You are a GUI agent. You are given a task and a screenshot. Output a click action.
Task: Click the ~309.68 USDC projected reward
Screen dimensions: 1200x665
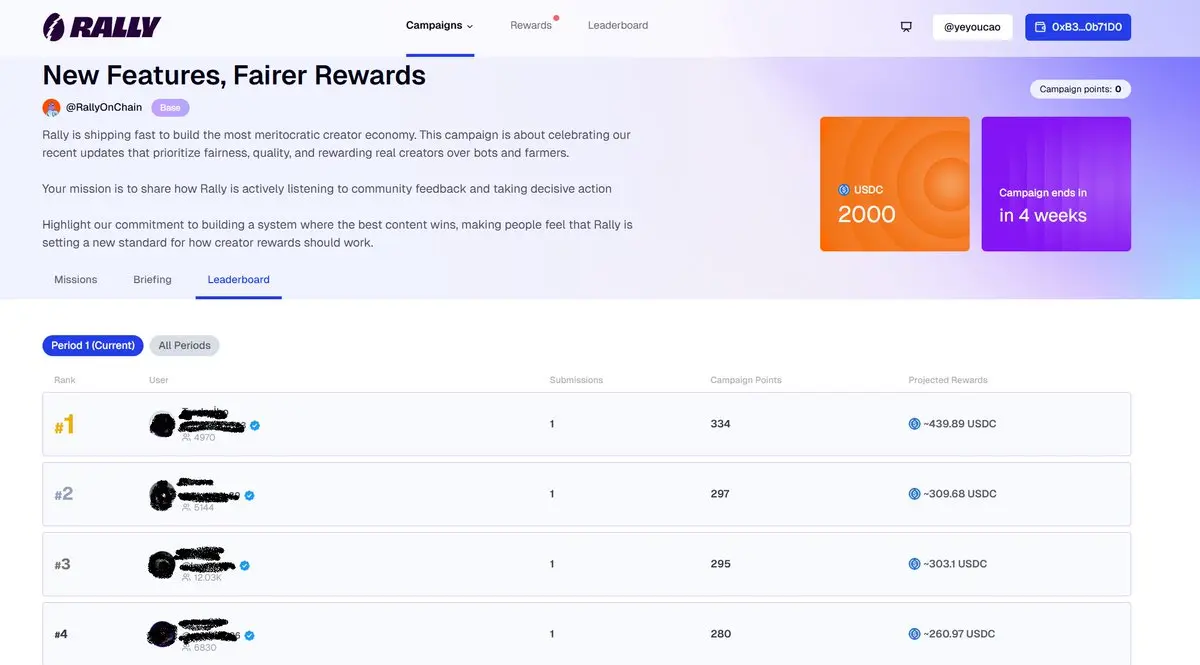pyautogui.click(x=960, y=494)
